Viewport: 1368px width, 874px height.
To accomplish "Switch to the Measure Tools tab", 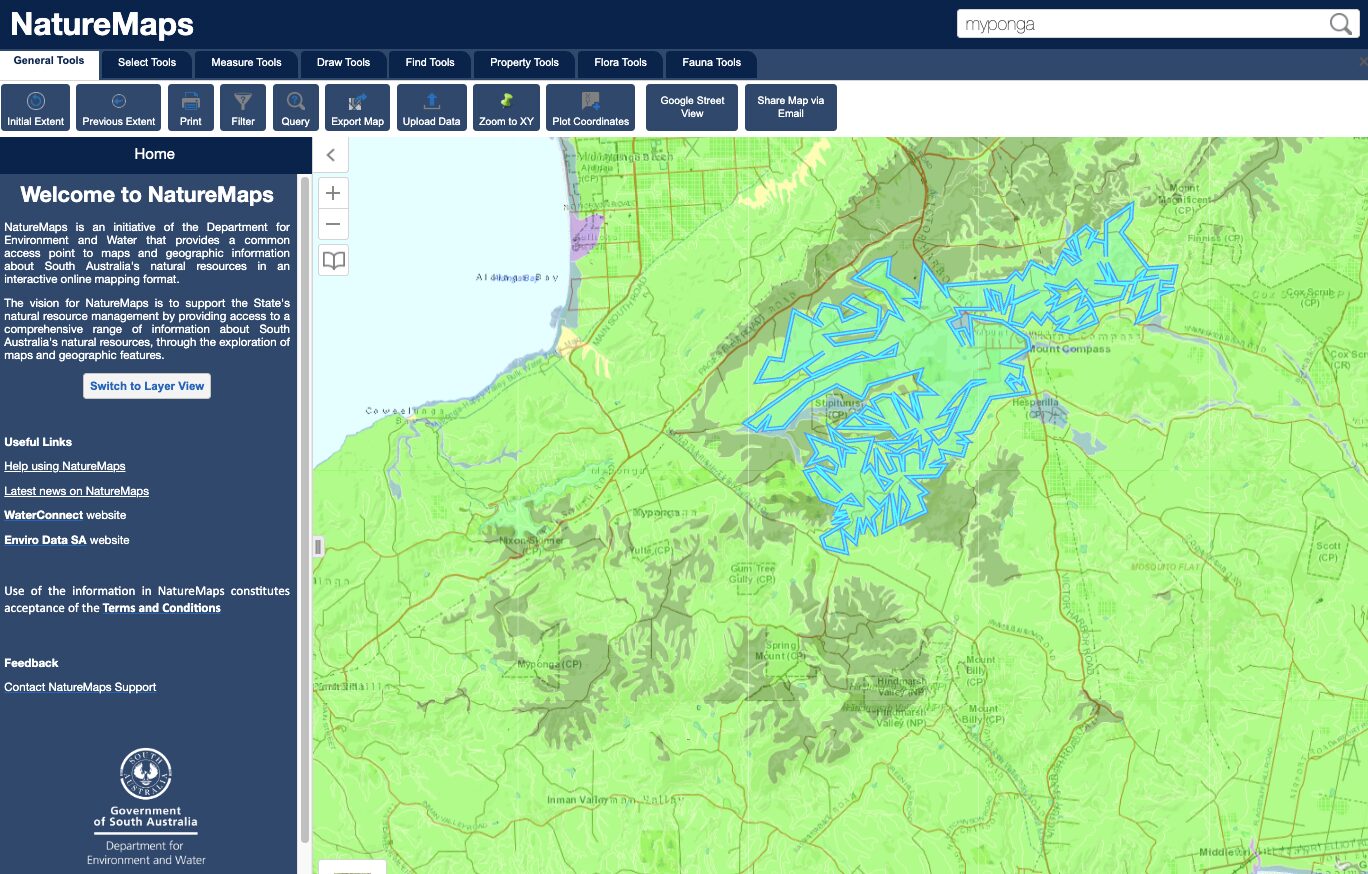I will pos(246,62).
